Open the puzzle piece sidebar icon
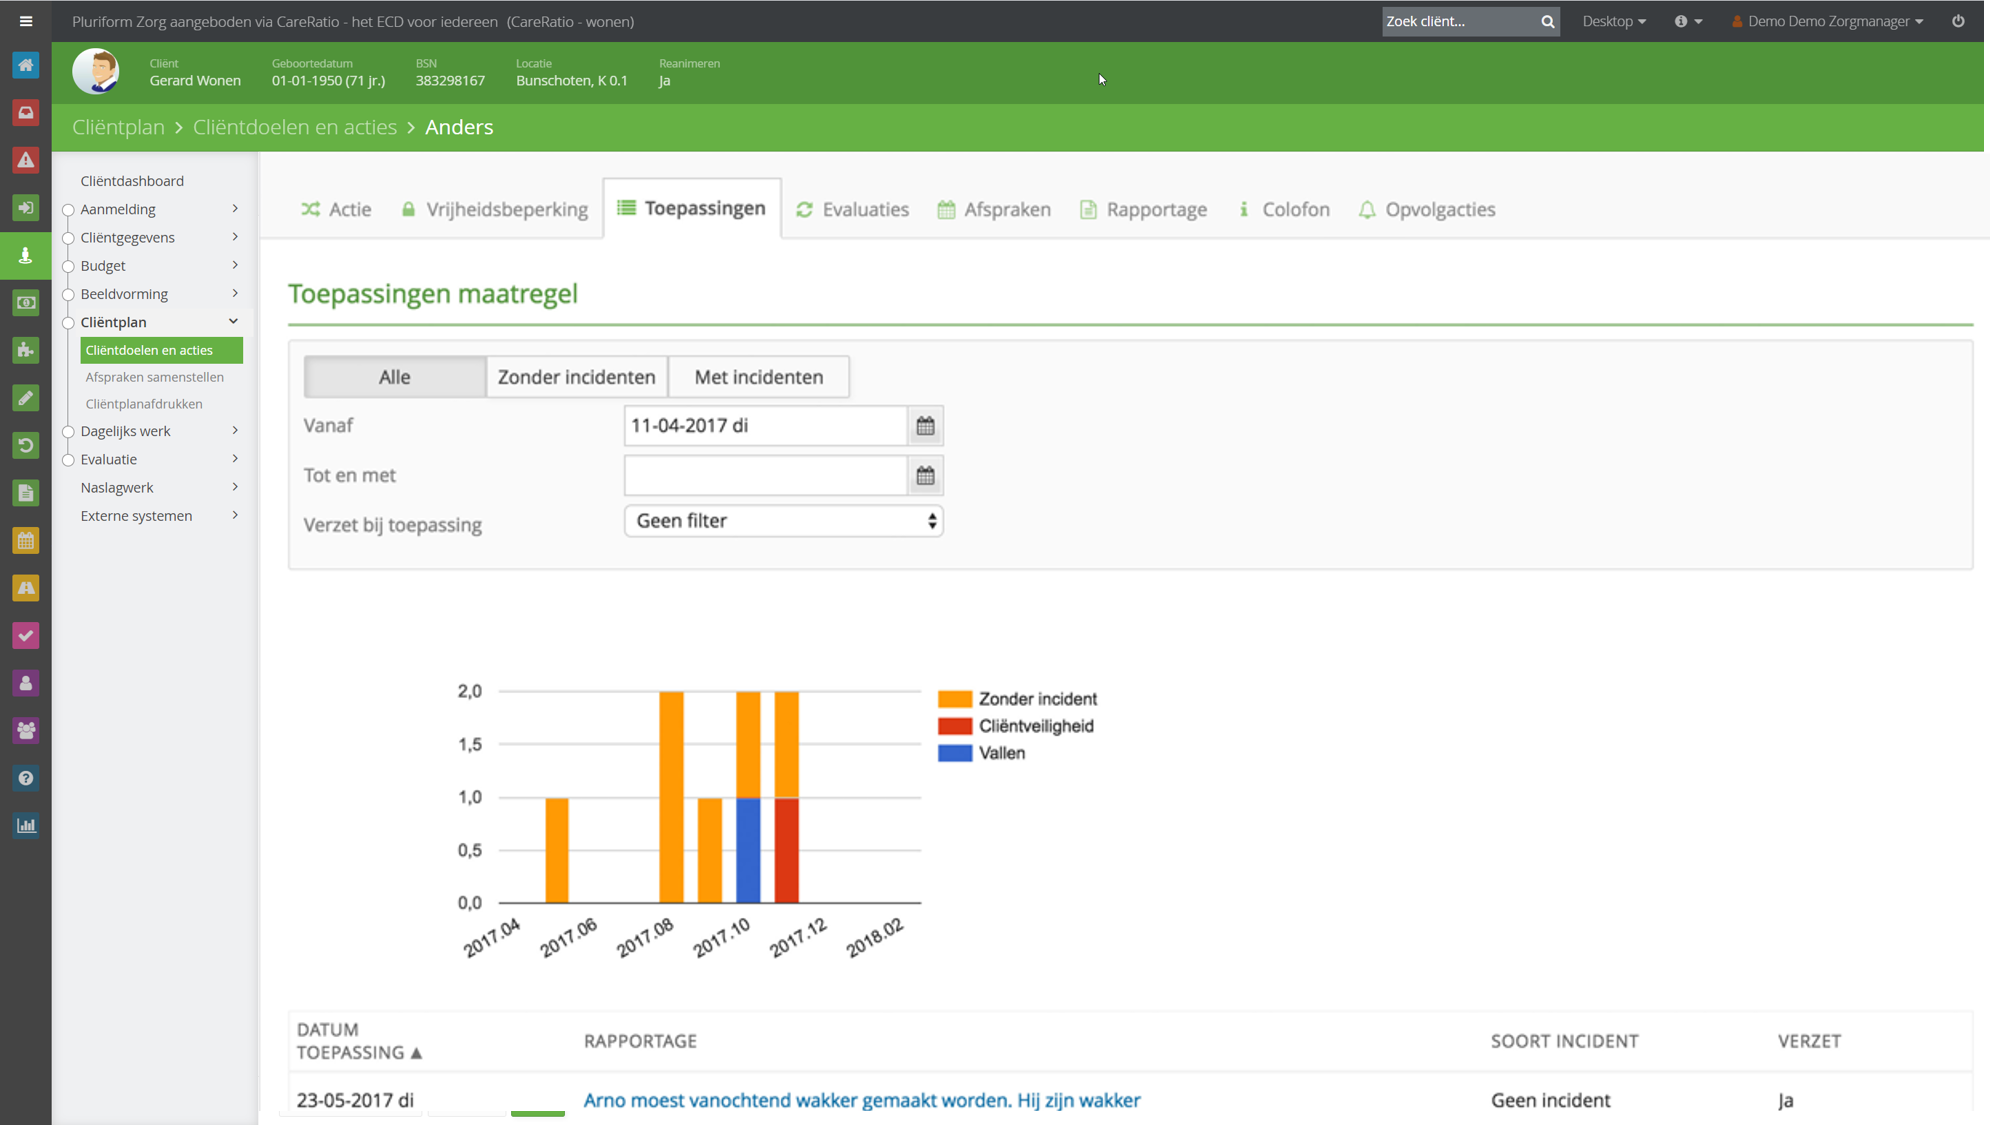The width and height of the screenshot is (1990, 1125). pyautogui.click(x=26, y=350)
